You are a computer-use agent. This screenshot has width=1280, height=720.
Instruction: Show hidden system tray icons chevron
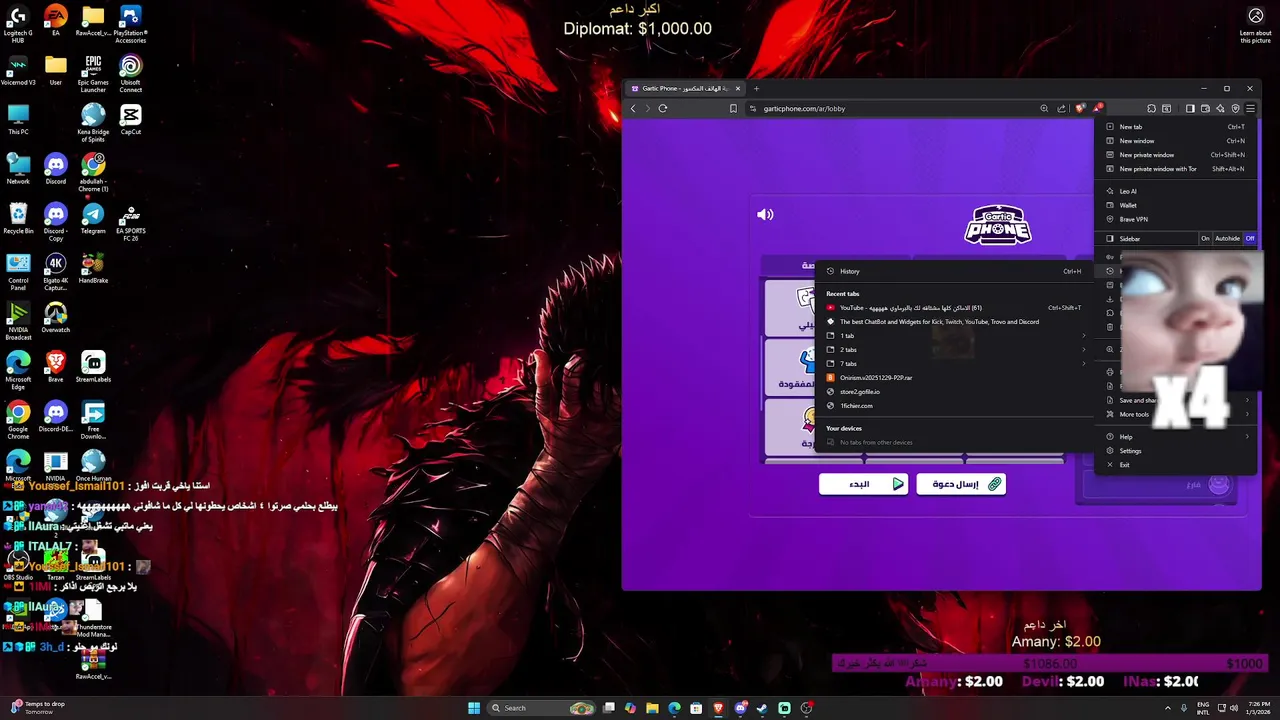coord(1169,708)
